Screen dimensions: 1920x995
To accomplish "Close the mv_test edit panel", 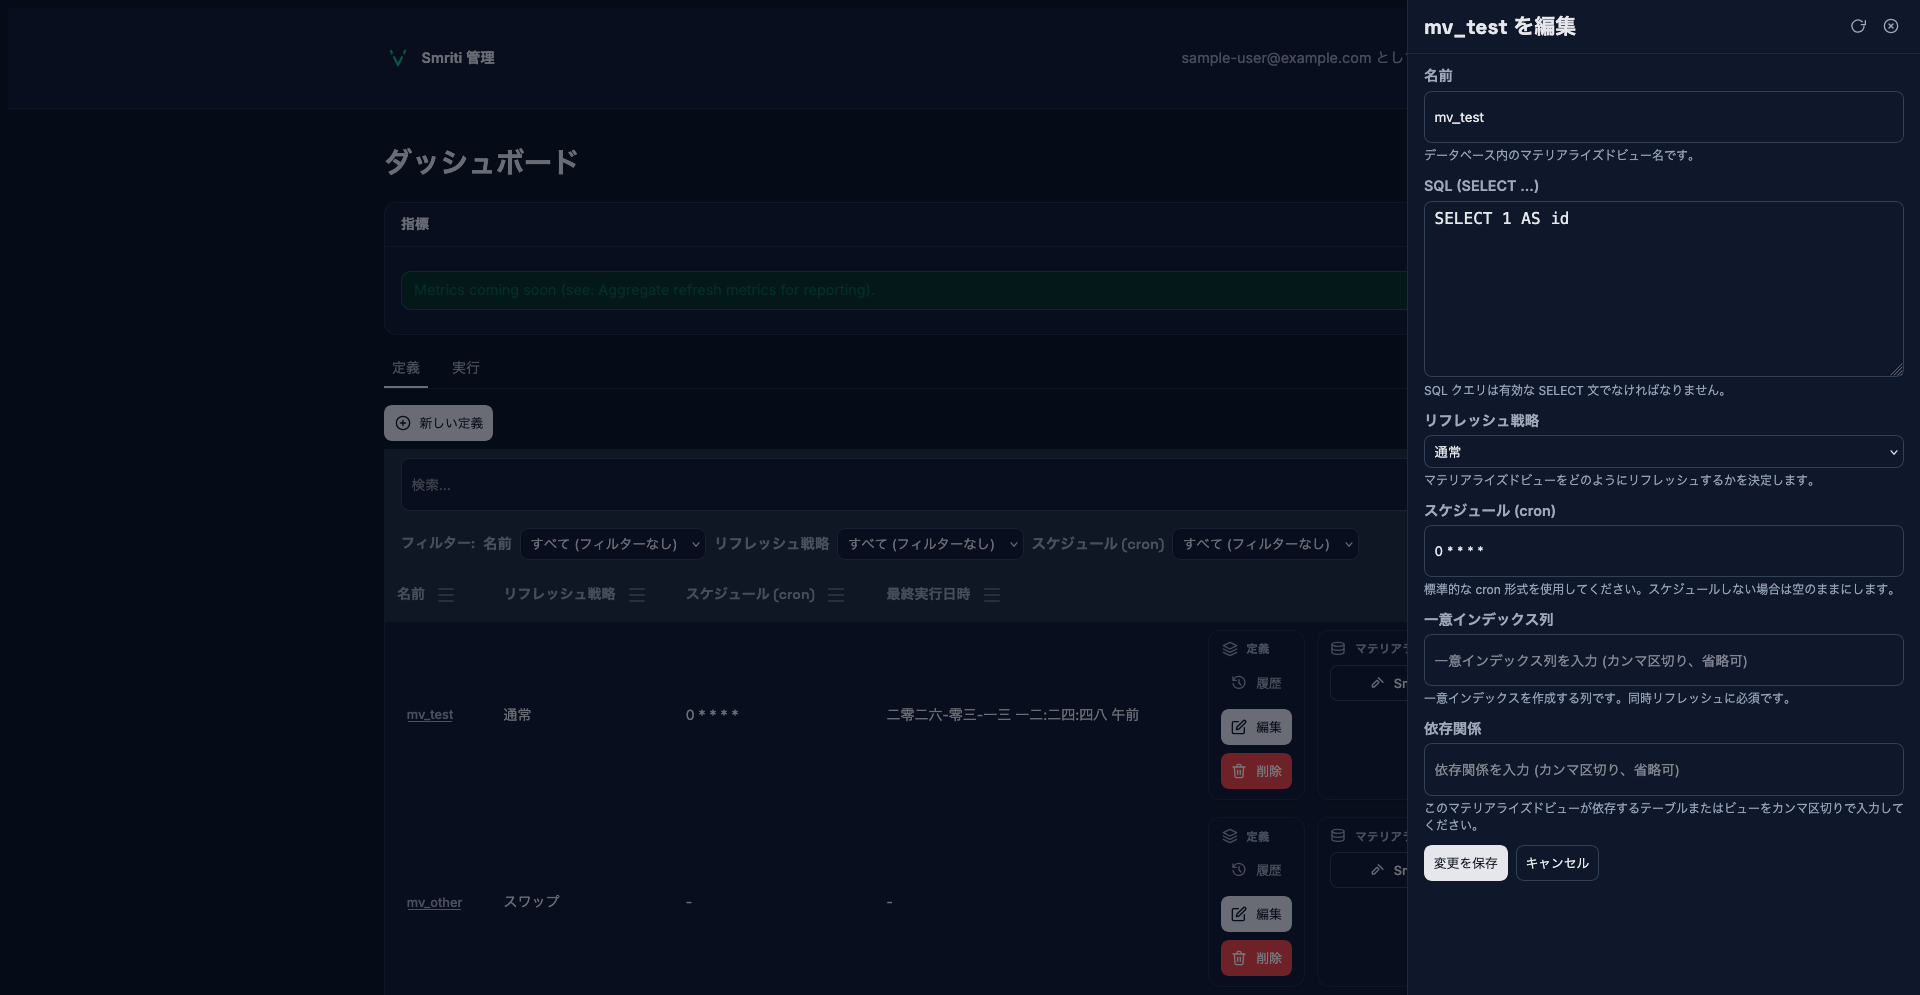I will click(1891, 27).
